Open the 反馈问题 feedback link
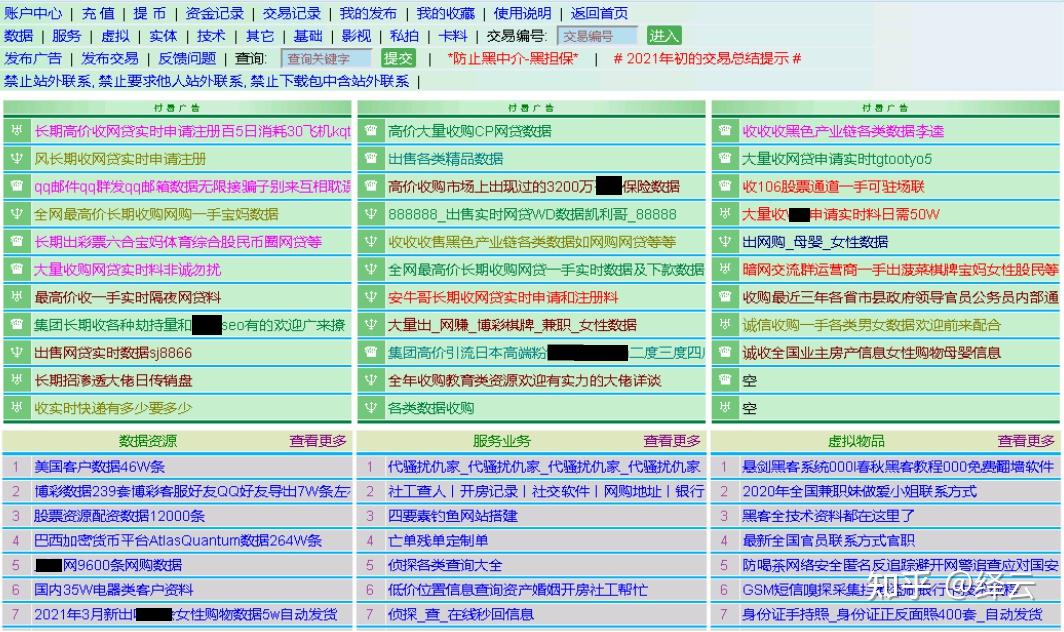This screenshot has width=1064, height=632. pos(187,58)
